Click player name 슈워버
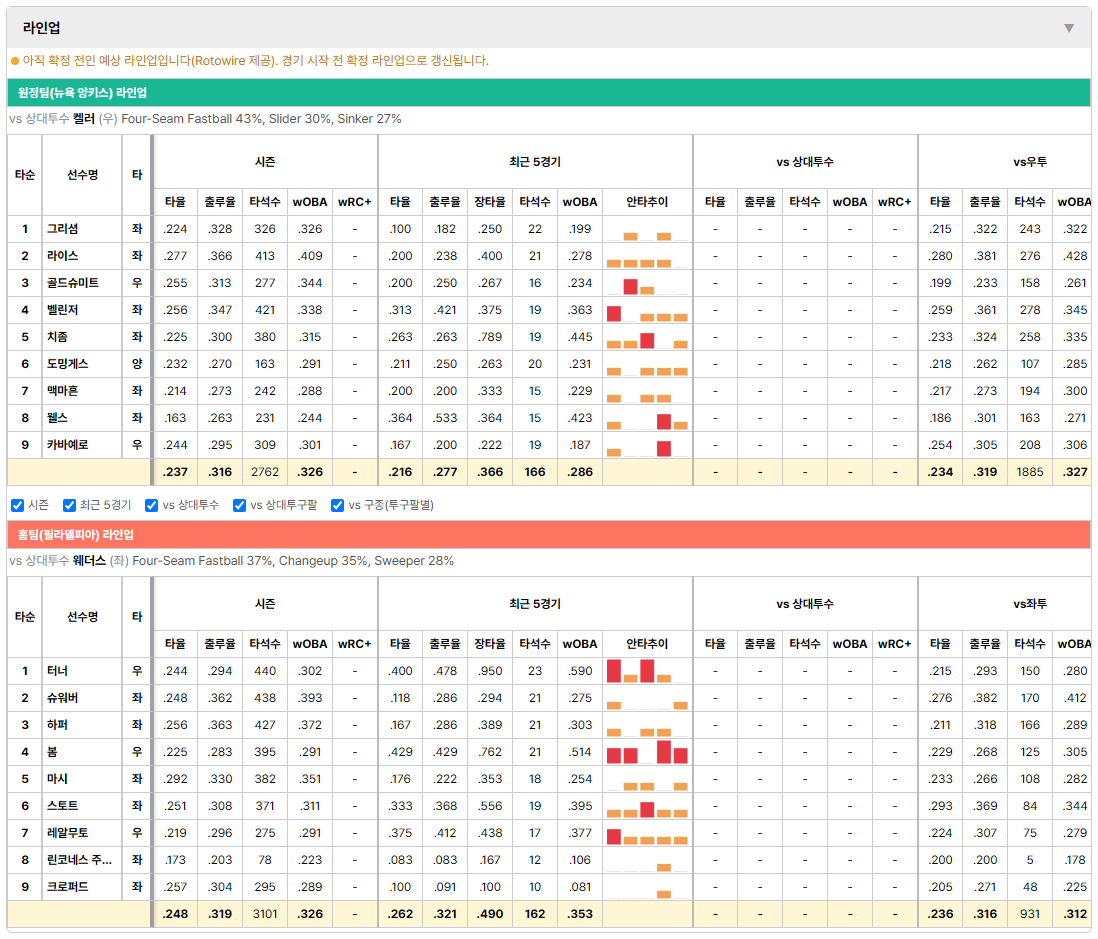Screen dimensions: 1098x939 point(63,698)
